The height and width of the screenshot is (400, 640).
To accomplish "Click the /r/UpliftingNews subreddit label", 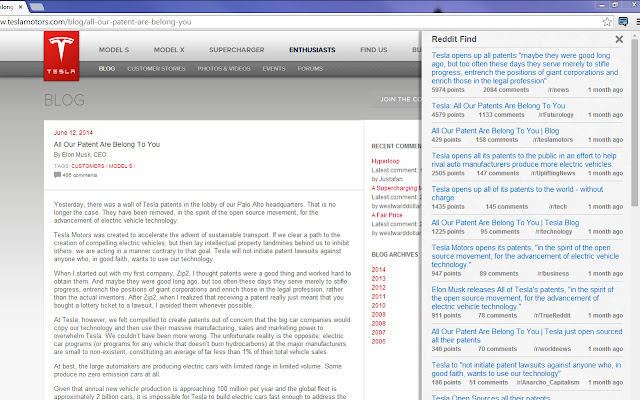I will (x=553, y=173).
